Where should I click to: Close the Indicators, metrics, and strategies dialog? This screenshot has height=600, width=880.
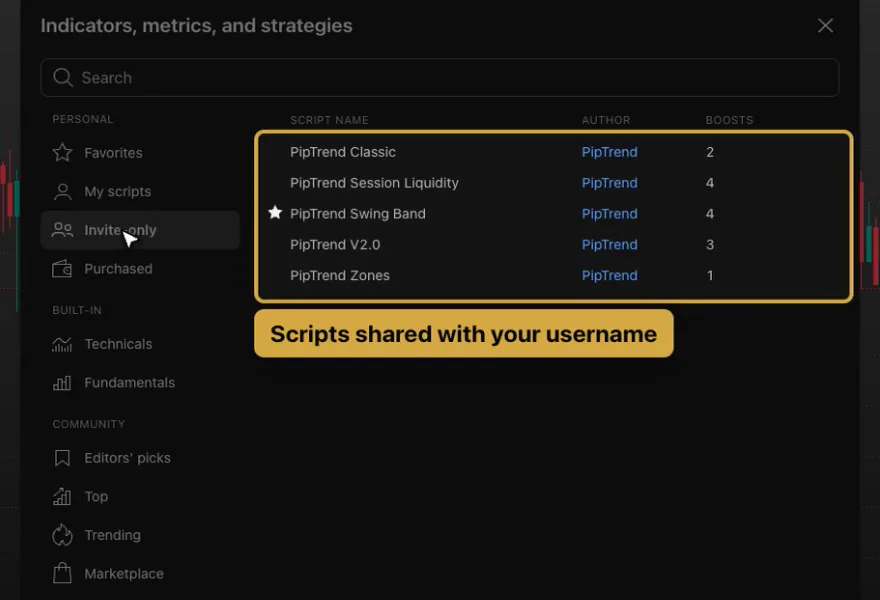825,25
